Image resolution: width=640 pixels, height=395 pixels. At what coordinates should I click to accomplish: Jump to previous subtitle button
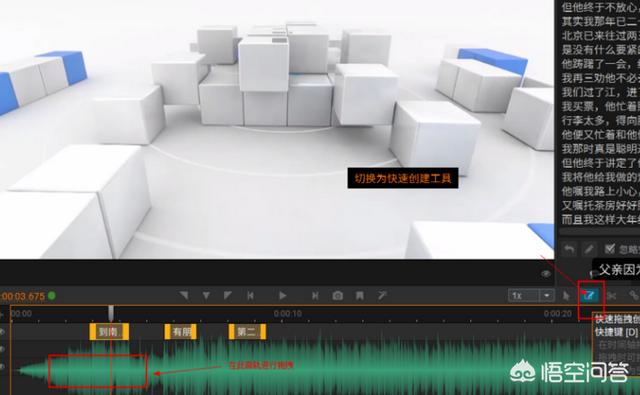point(250,295)
